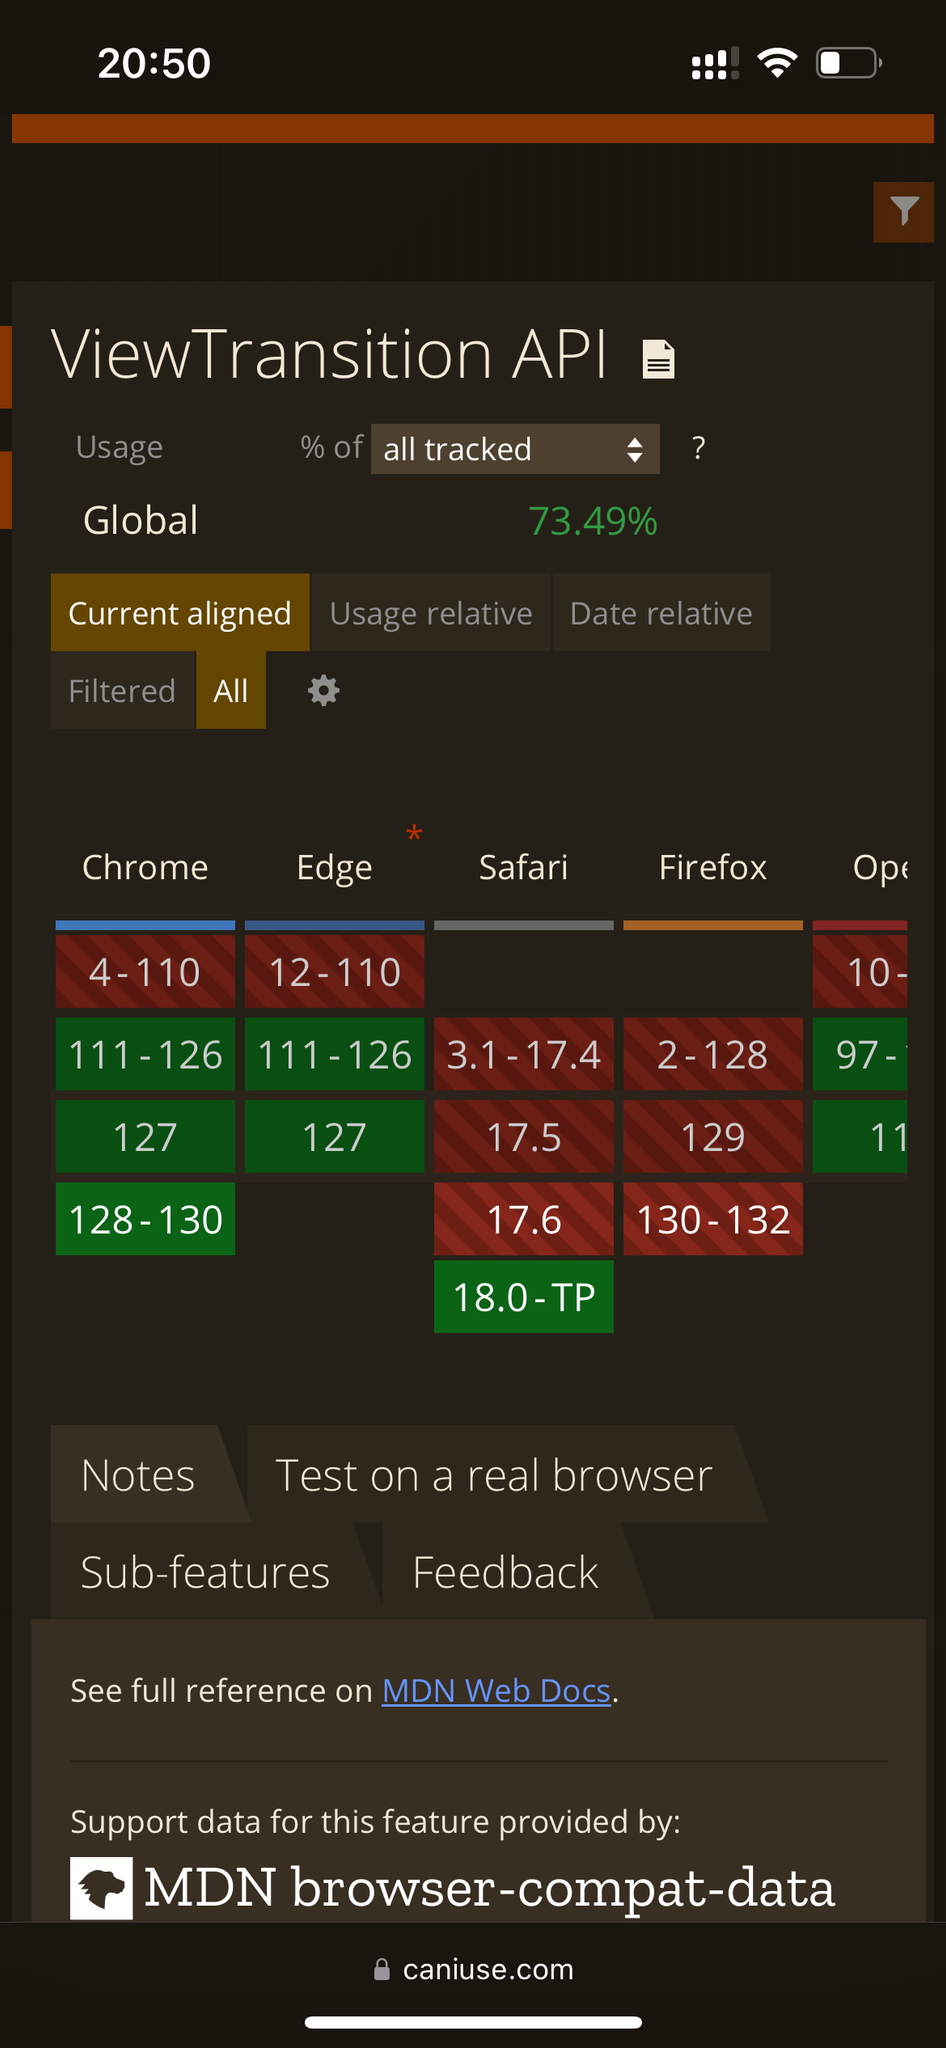Open Test on a real browser tab

tap(494, 1475)
